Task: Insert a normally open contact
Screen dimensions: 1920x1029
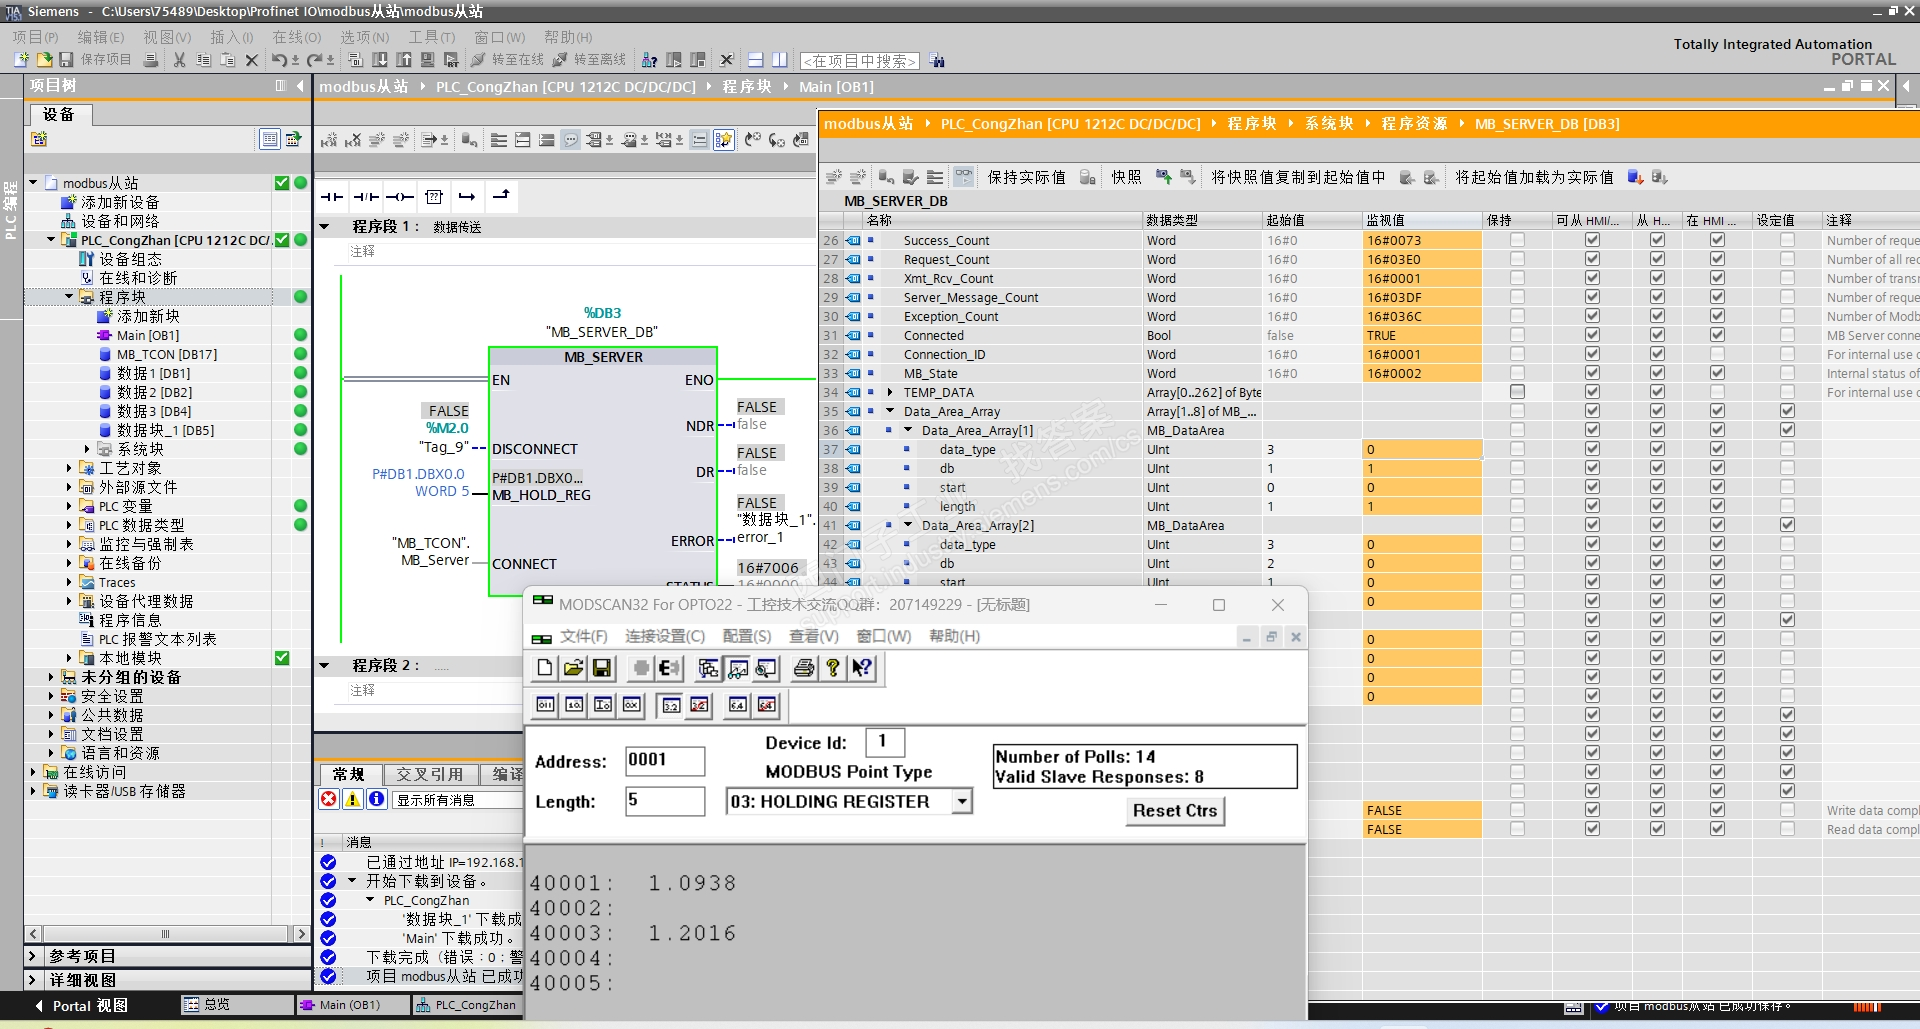Action: (332, 197)
